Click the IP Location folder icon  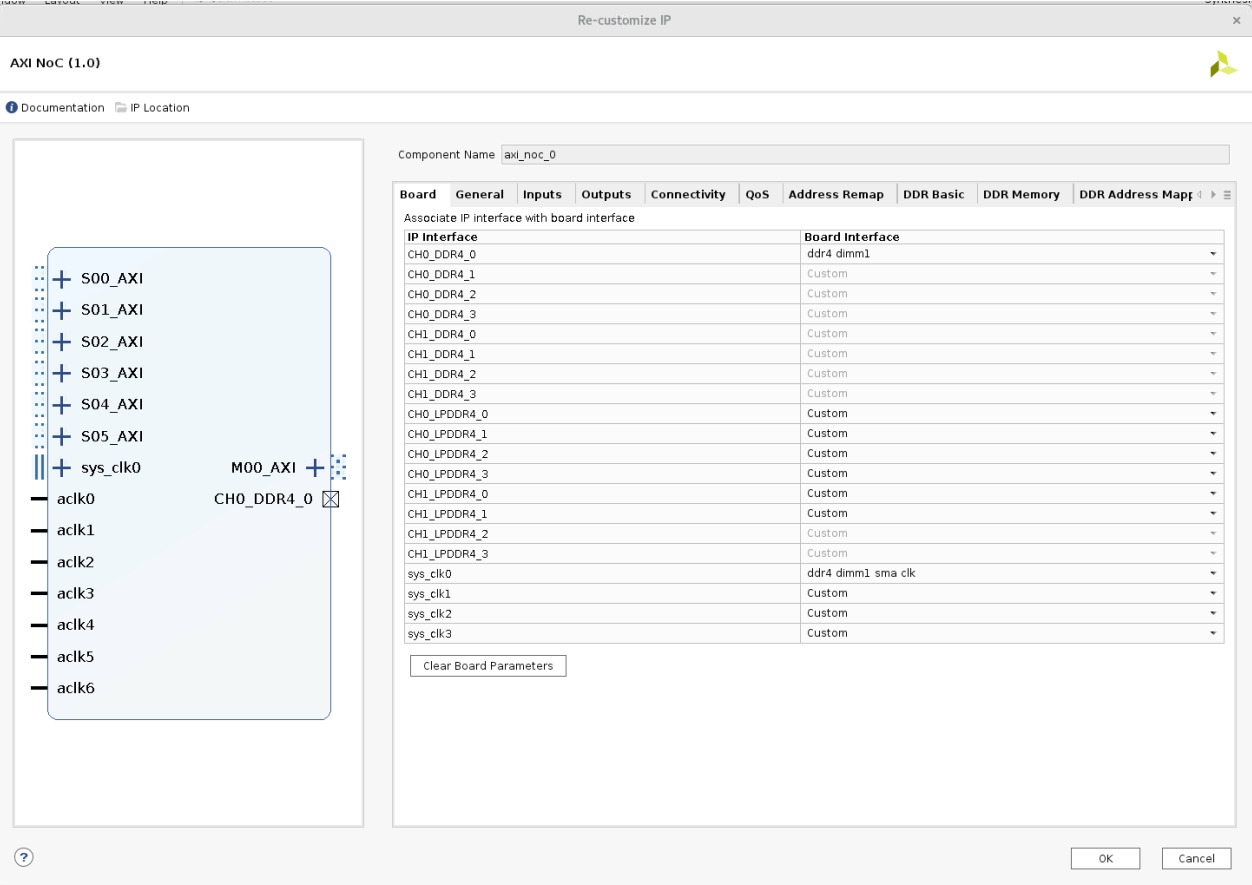(121, 108)
